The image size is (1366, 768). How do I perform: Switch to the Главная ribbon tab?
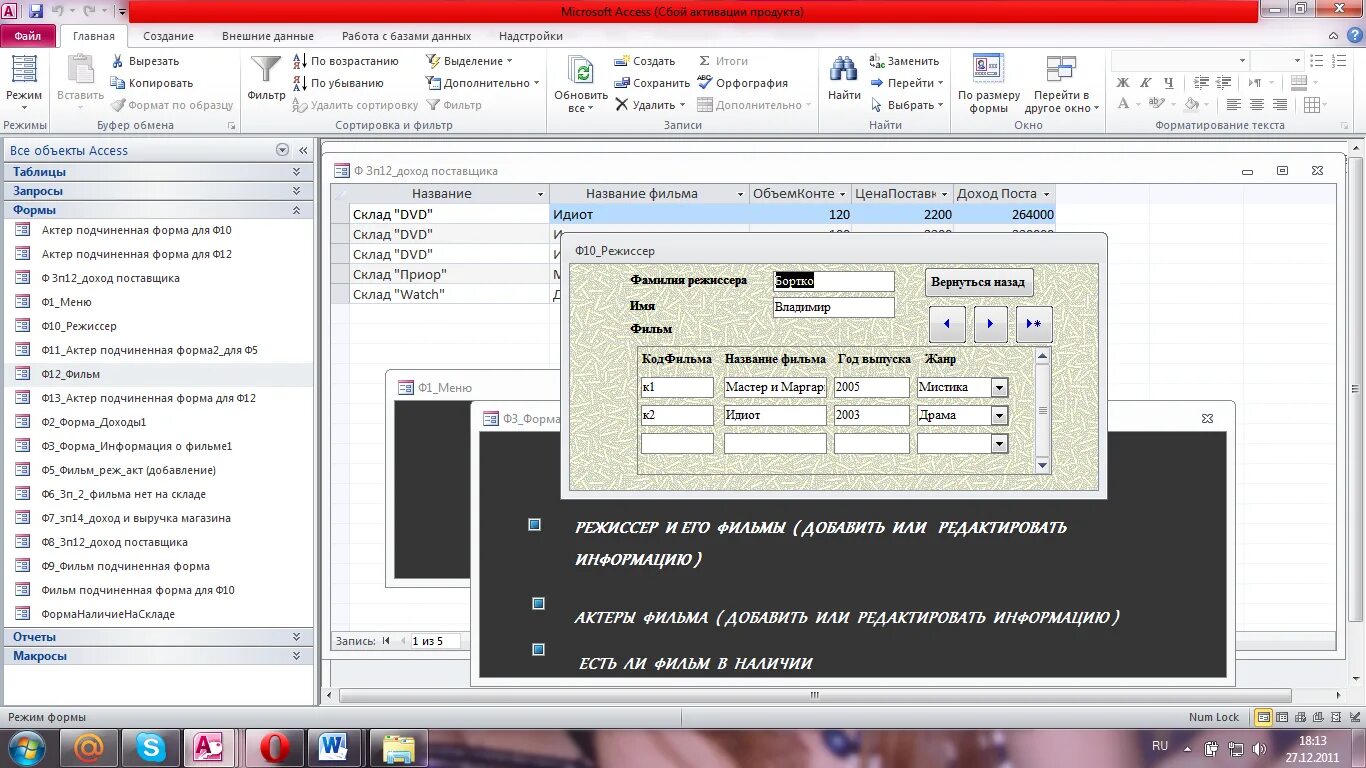coord(94,36)
